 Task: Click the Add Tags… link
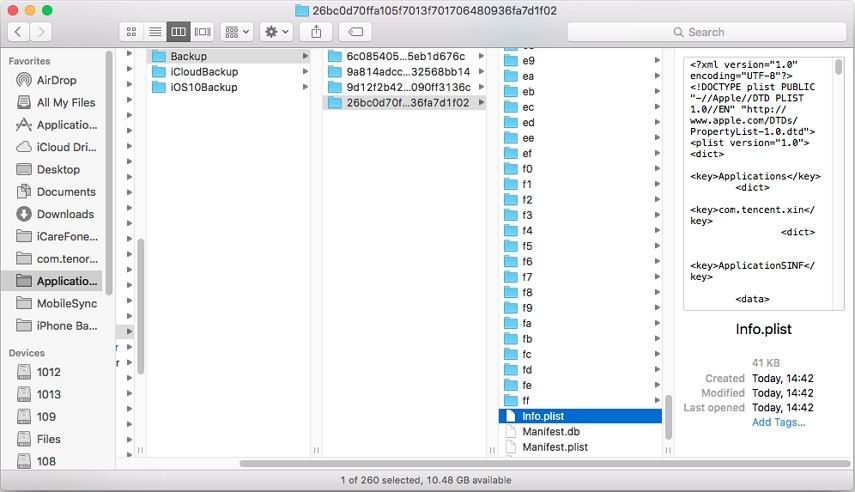[x=778, y=422]
